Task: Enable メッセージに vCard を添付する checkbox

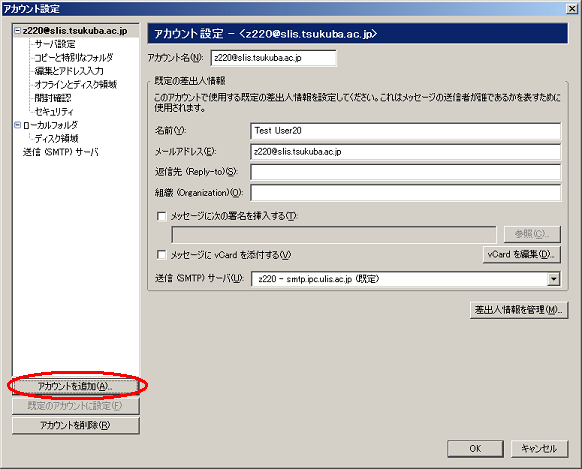Action: click(x=161, y=255)
